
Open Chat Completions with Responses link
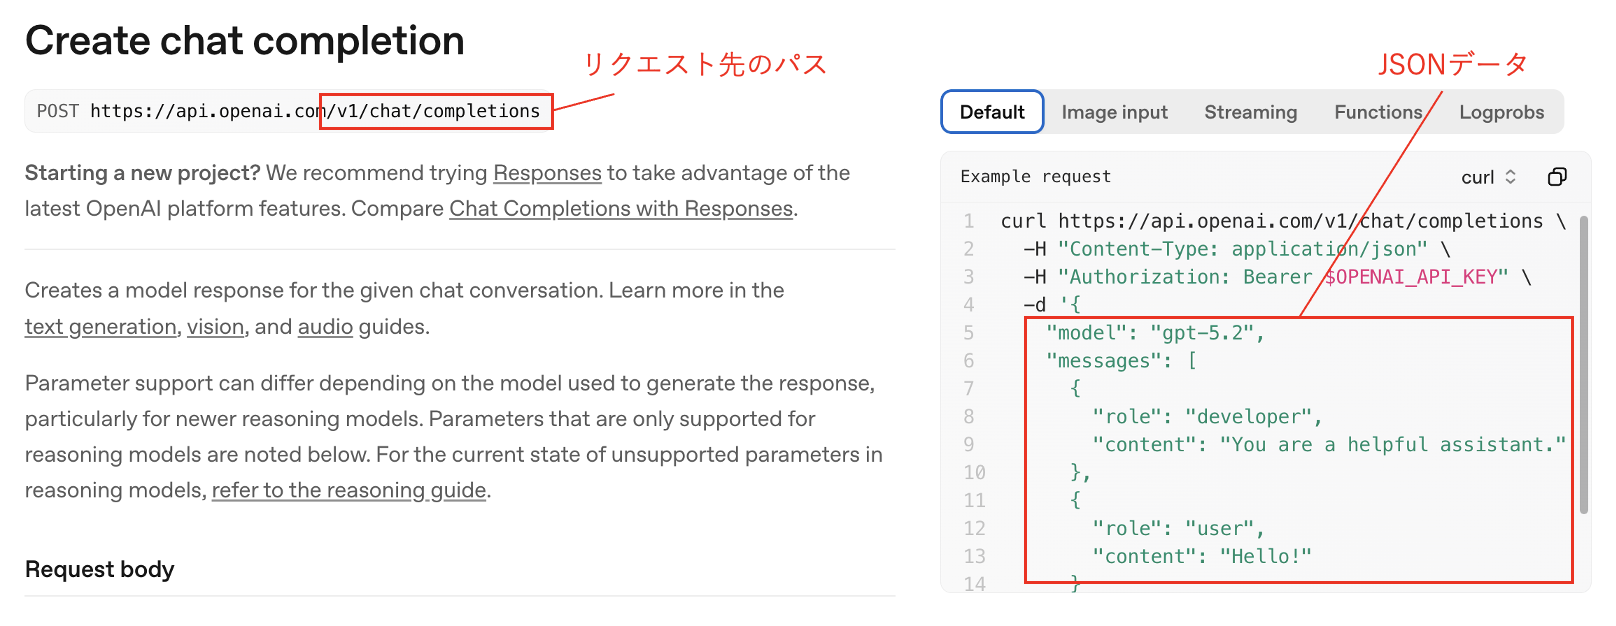coord(620,209)
